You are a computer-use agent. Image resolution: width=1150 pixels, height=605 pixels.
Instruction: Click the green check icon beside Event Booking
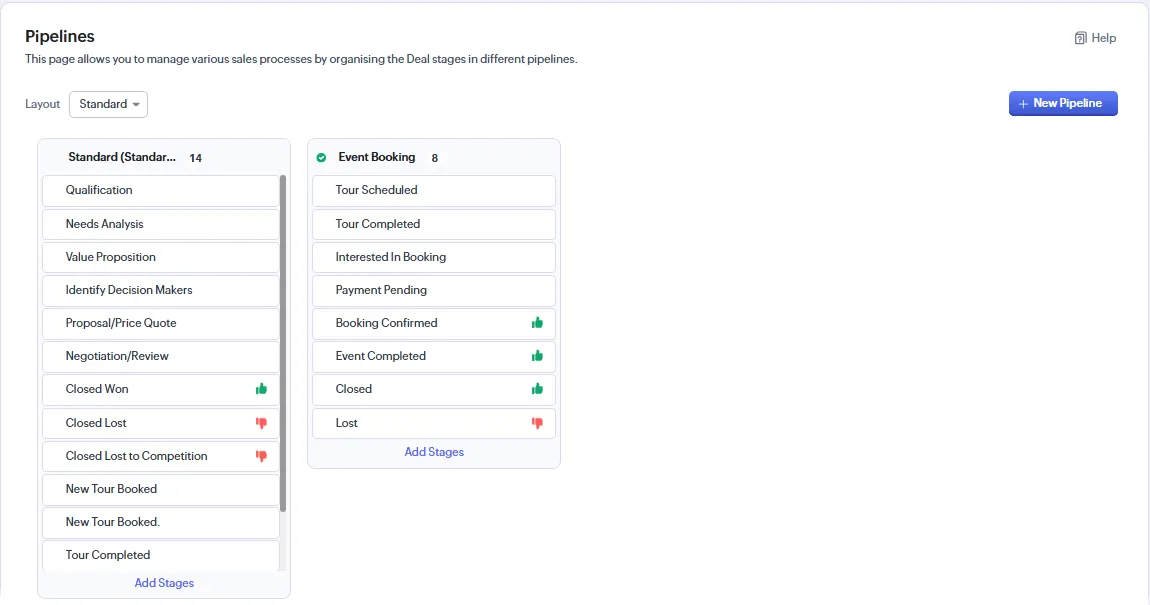pos(321,158)
